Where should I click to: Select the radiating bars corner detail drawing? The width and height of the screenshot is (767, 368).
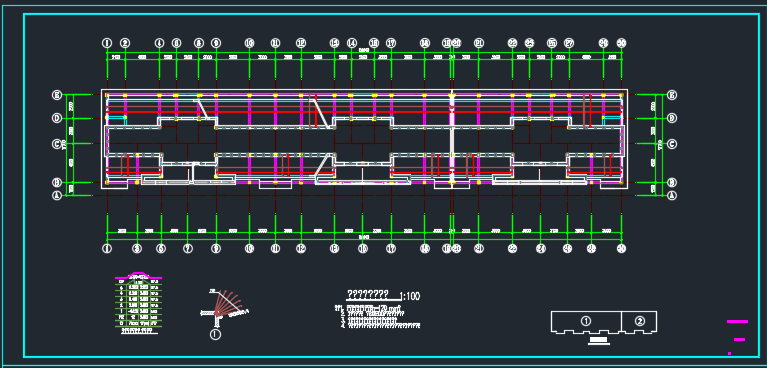click(225, 308)
